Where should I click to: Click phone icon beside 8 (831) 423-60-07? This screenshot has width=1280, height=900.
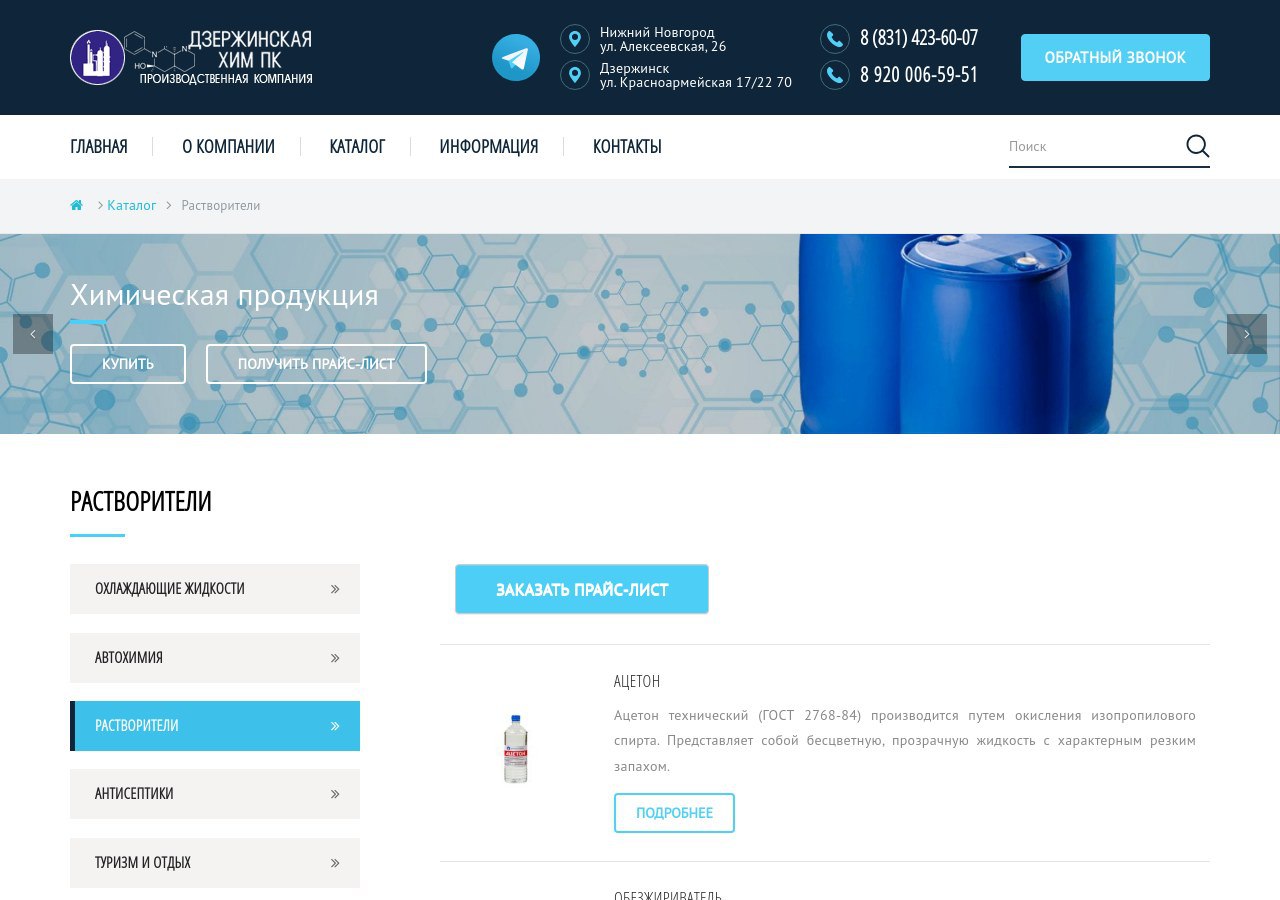pyautogui.click(x=835, y=39)
